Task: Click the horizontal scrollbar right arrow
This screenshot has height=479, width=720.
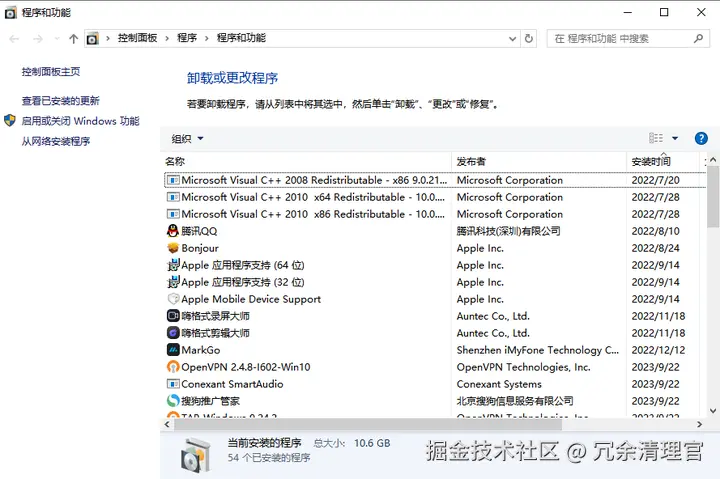Action: (699, 424)
